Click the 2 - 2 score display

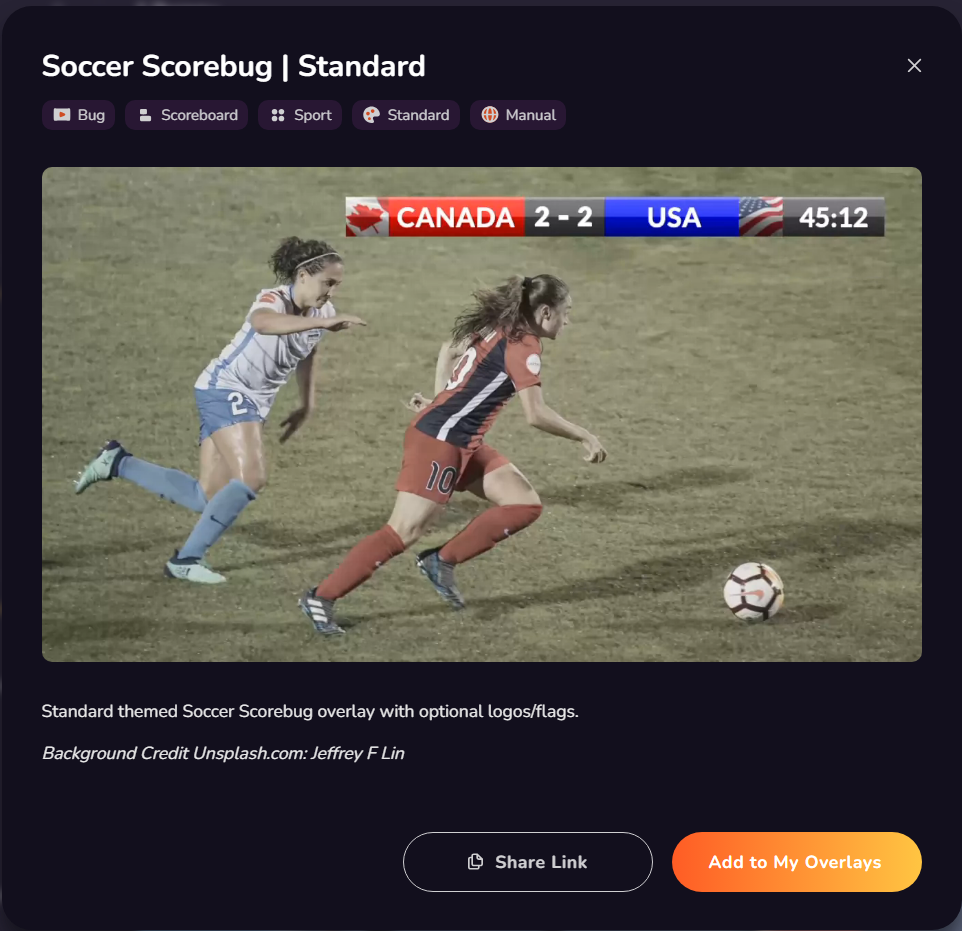[563, 217]
